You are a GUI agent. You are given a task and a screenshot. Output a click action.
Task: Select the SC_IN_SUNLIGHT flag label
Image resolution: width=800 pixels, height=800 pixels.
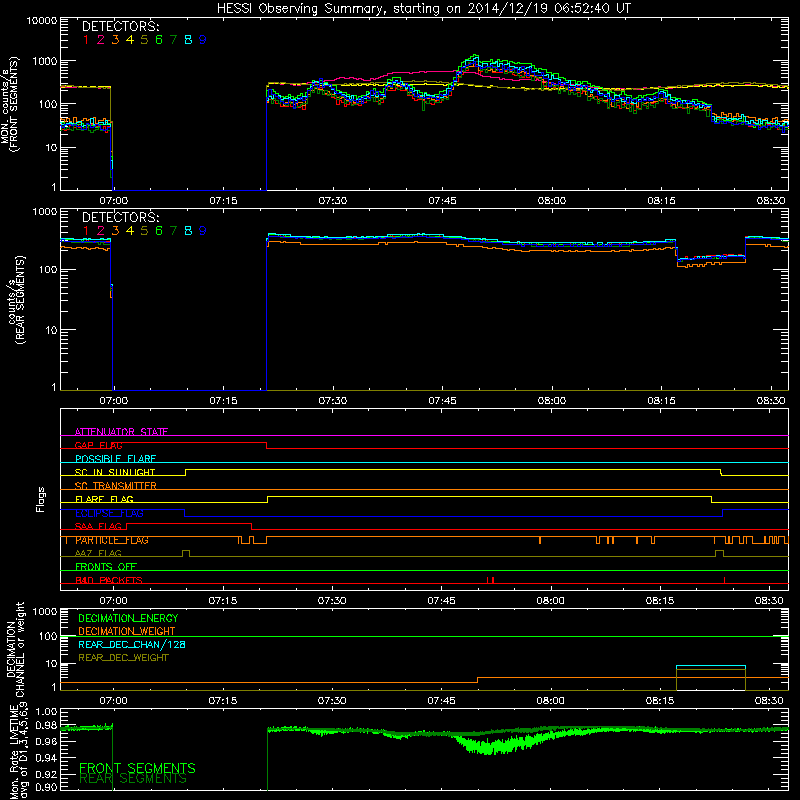click(x=115, y=472)
